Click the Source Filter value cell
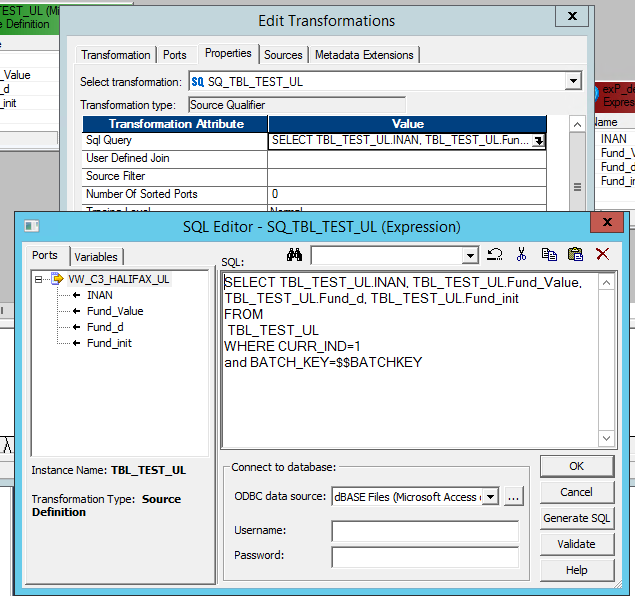 tap(407, 177)
